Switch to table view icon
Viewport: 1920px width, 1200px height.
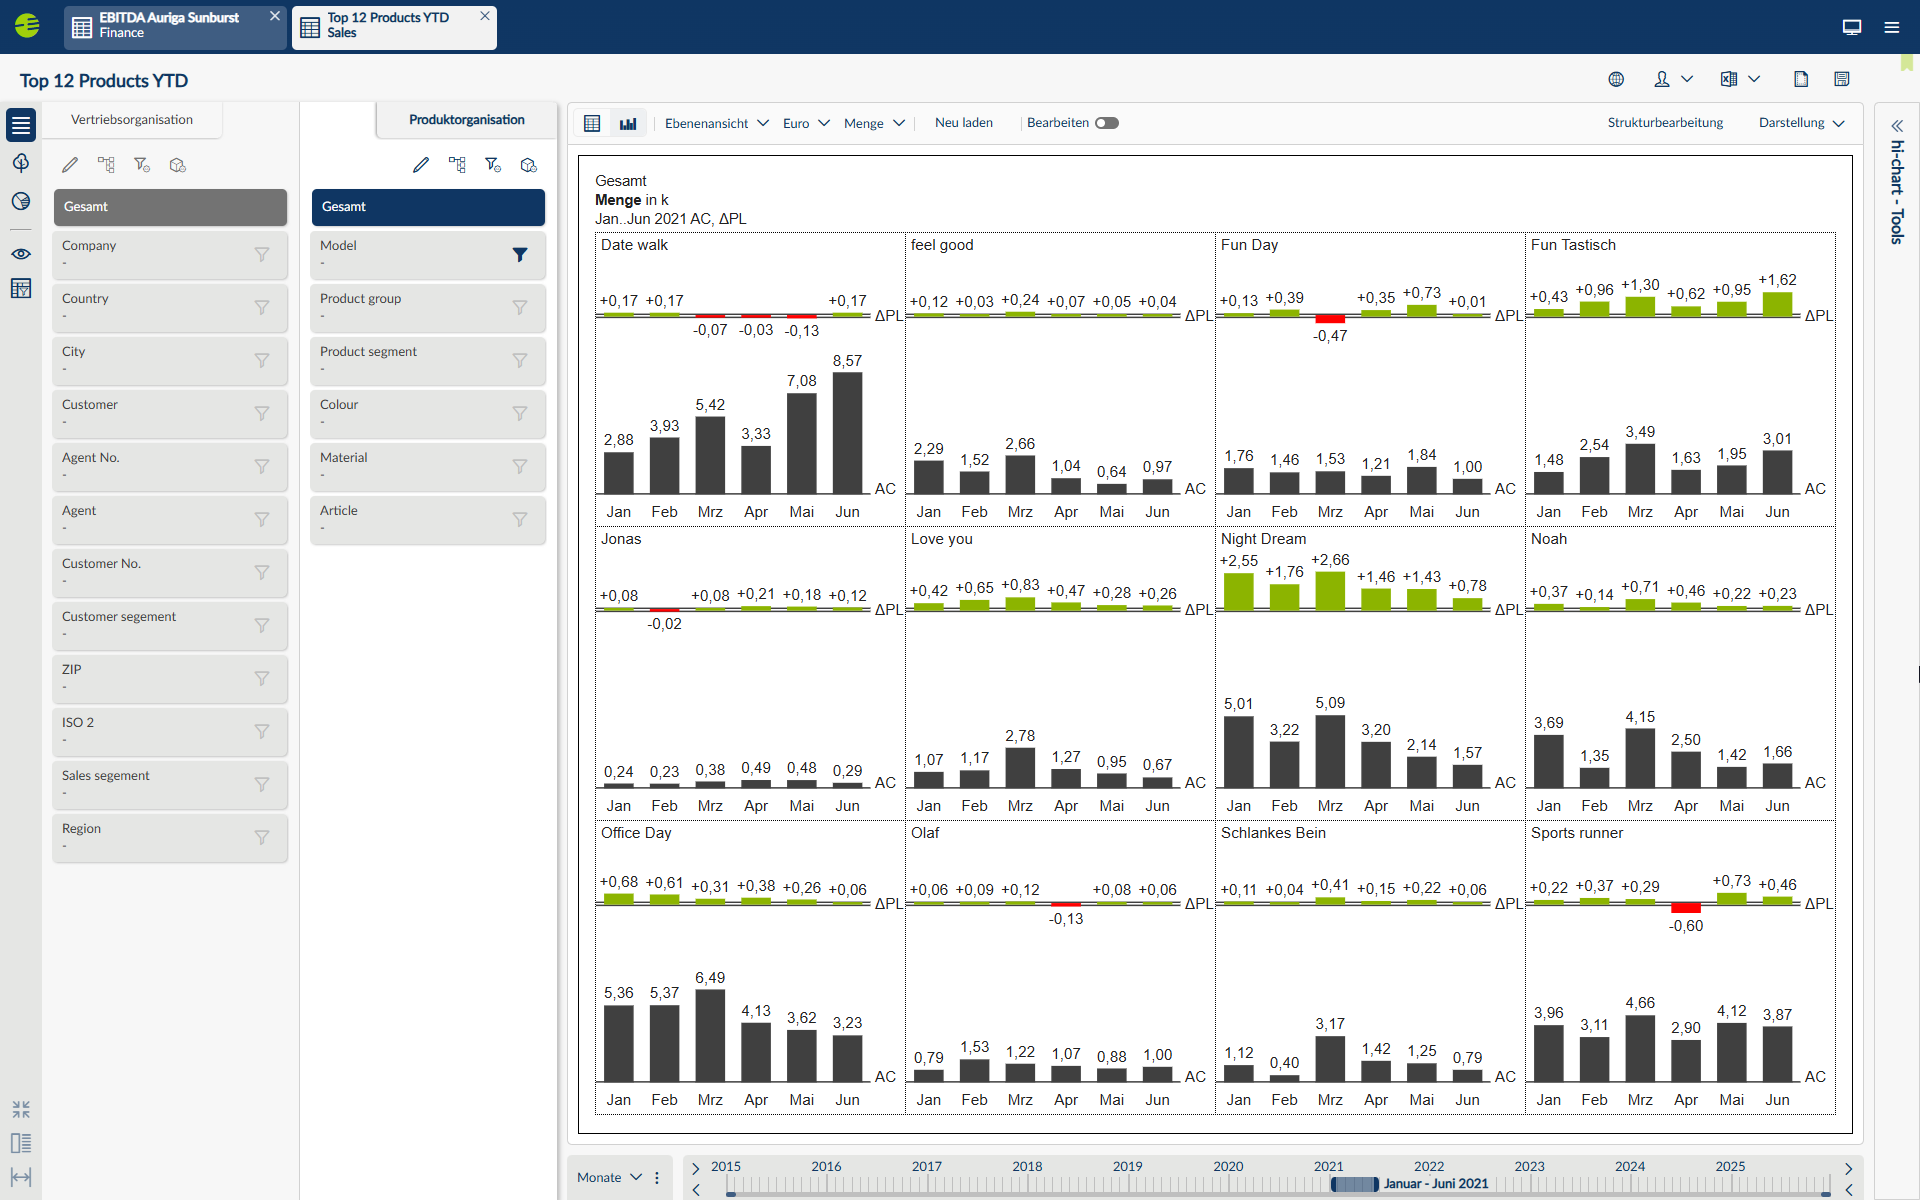(592, 123)
